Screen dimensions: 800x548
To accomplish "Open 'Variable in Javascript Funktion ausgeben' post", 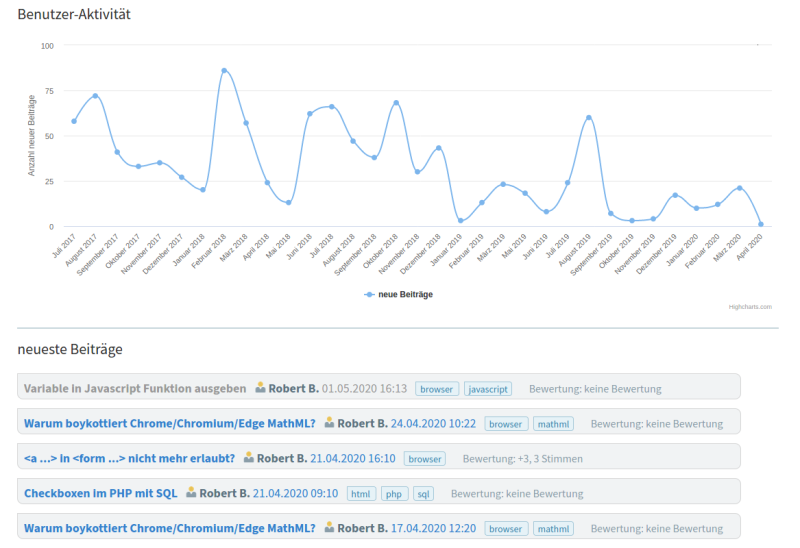I will 135,388.
